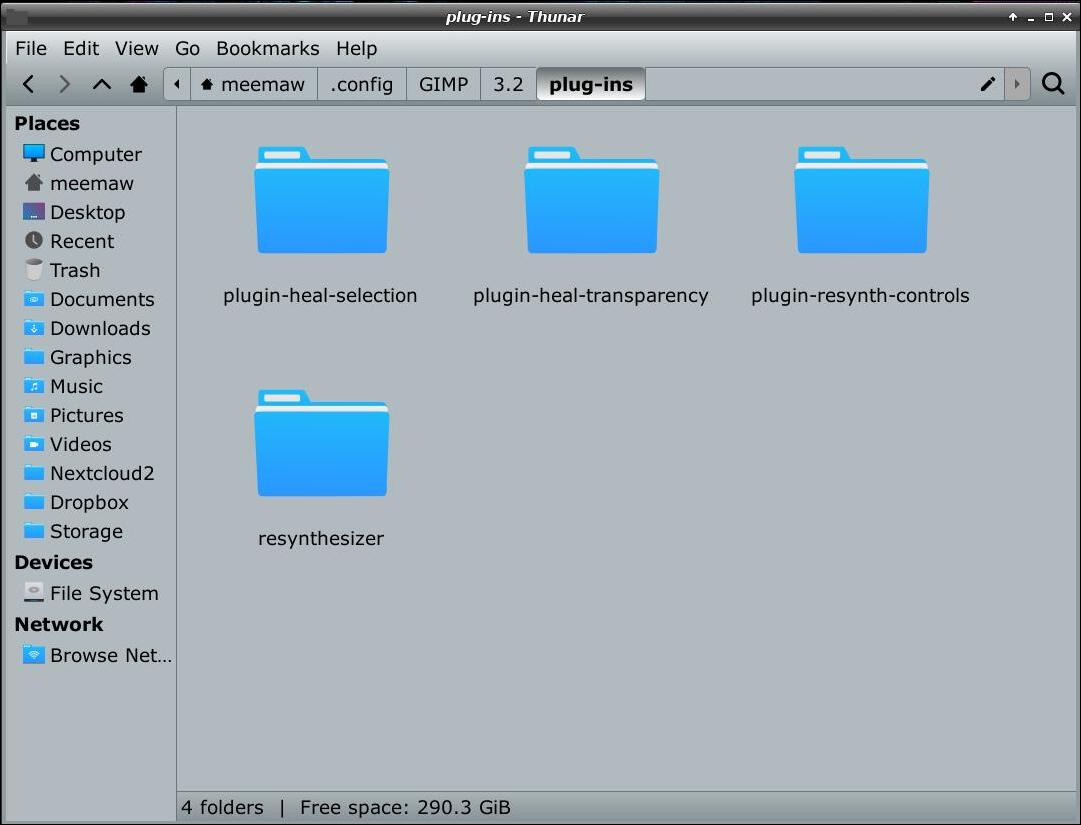The width and height of the screenshot is (1081, 825).
Task: Go back with the left arrow
Action: pos(28,84)
